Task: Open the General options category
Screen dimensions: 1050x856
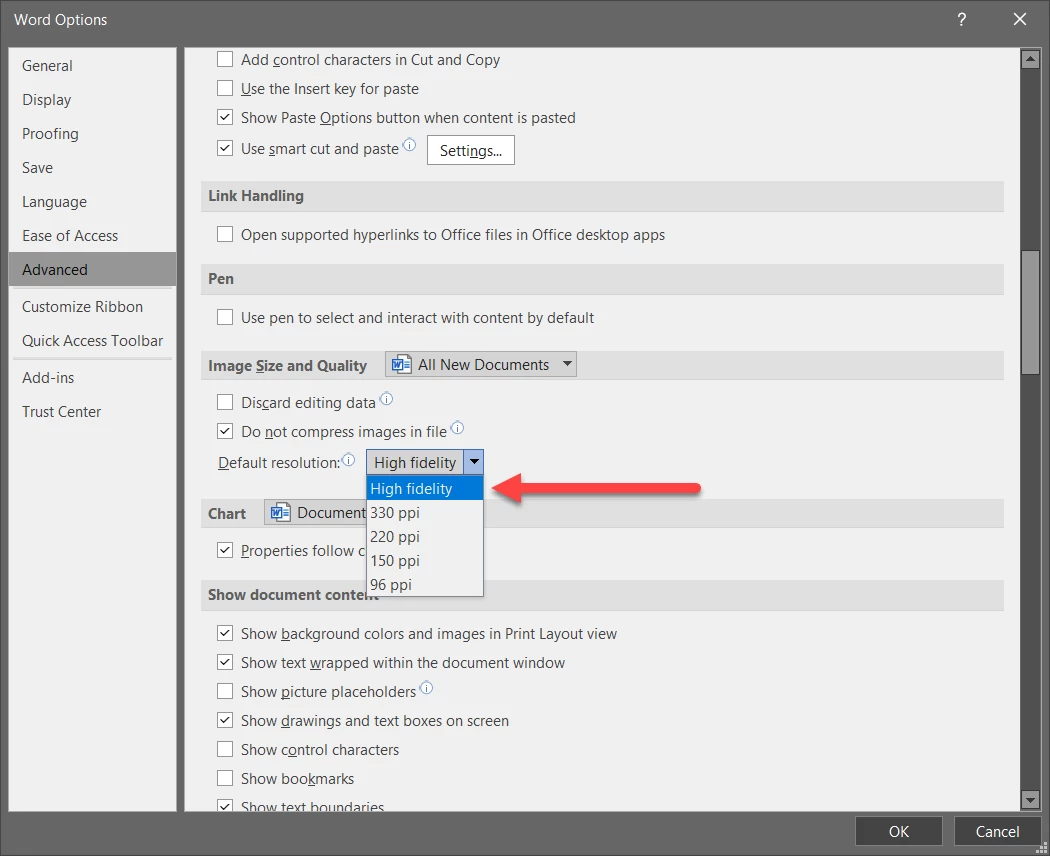Action: point(92,66)
